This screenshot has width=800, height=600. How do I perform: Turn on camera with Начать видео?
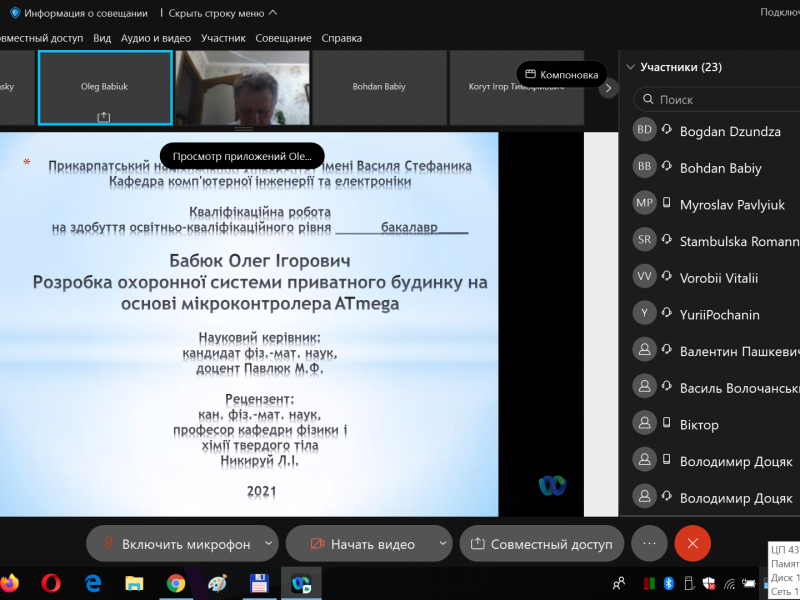click(360, 544)
